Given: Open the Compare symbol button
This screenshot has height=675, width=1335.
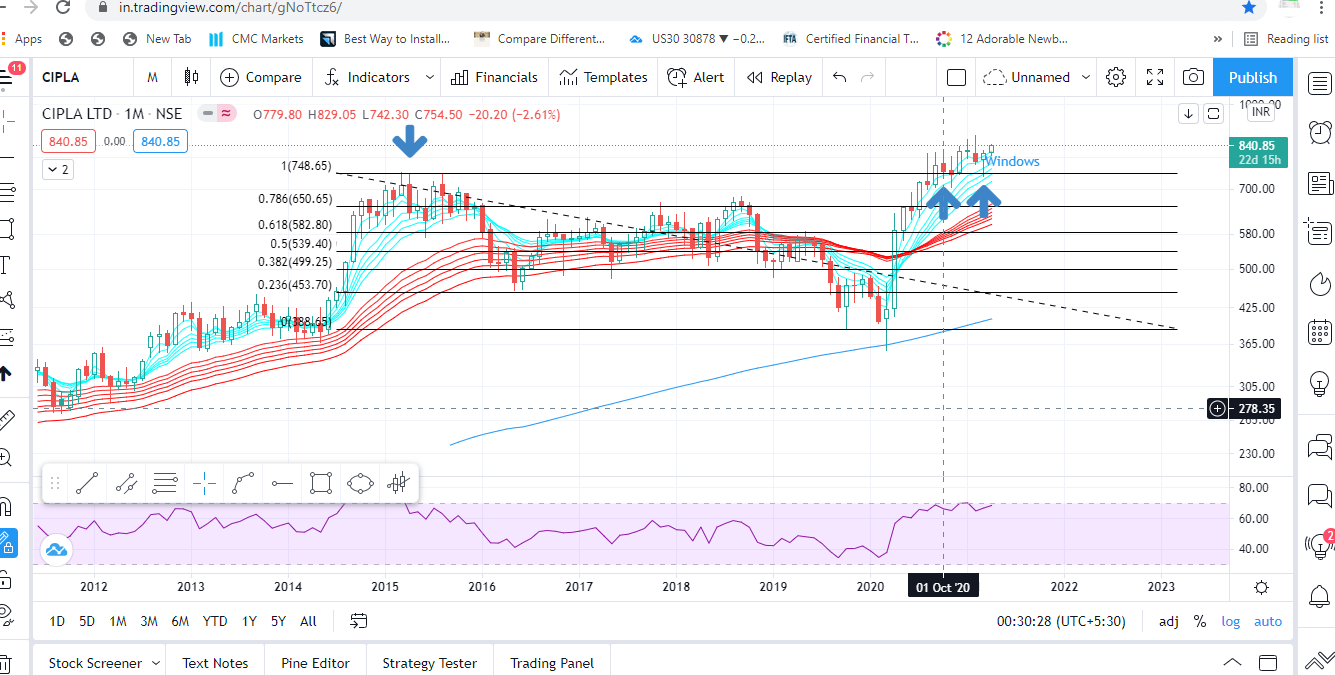Looking at the screenshot, I should click(261, 77).
